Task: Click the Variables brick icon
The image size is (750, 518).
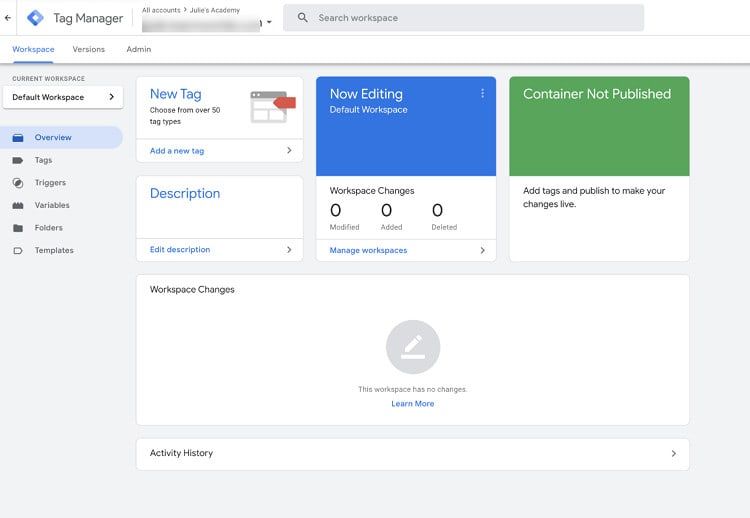Action: coord(18,205)
